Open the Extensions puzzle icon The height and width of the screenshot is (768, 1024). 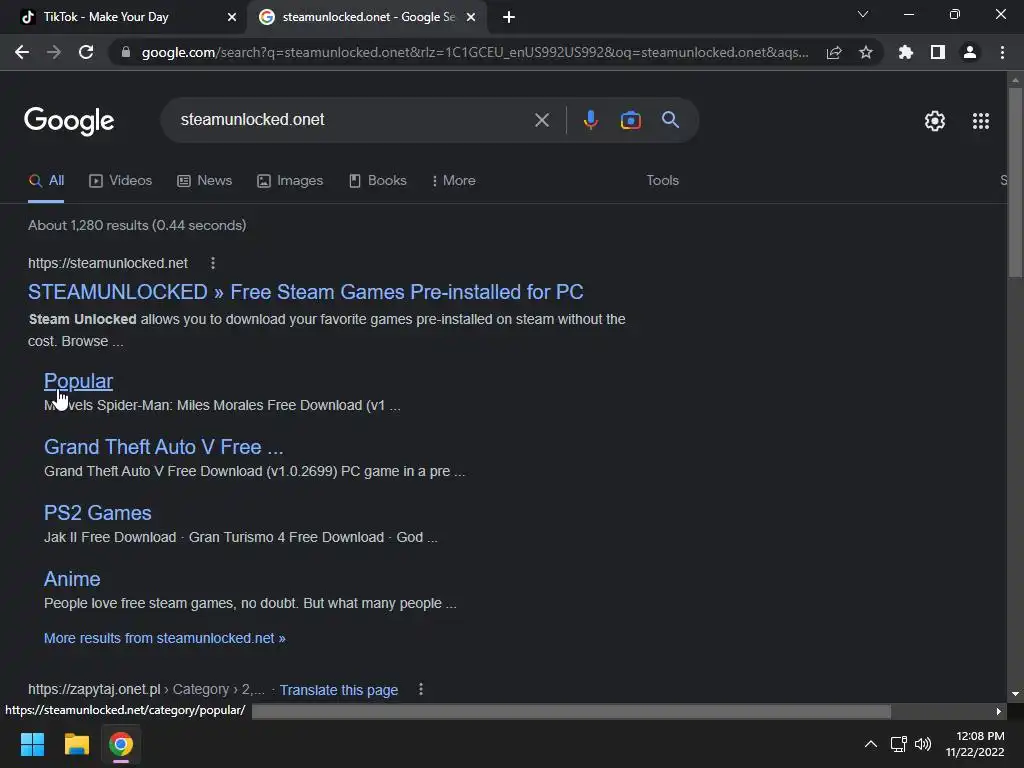[x=906, y=52]
